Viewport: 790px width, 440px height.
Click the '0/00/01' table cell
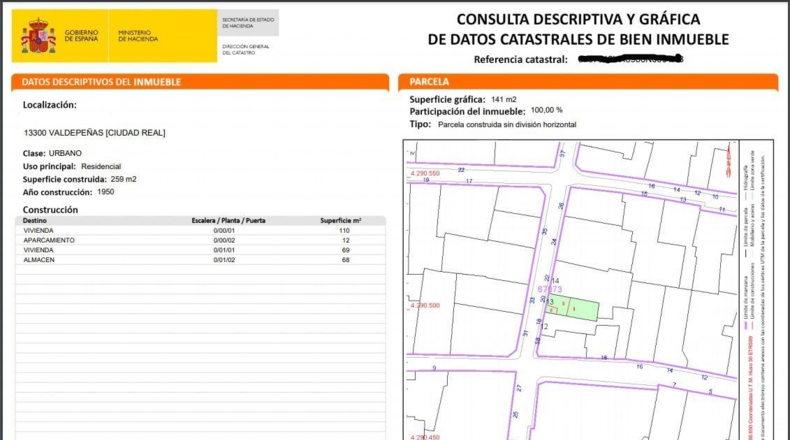[224, 231]
